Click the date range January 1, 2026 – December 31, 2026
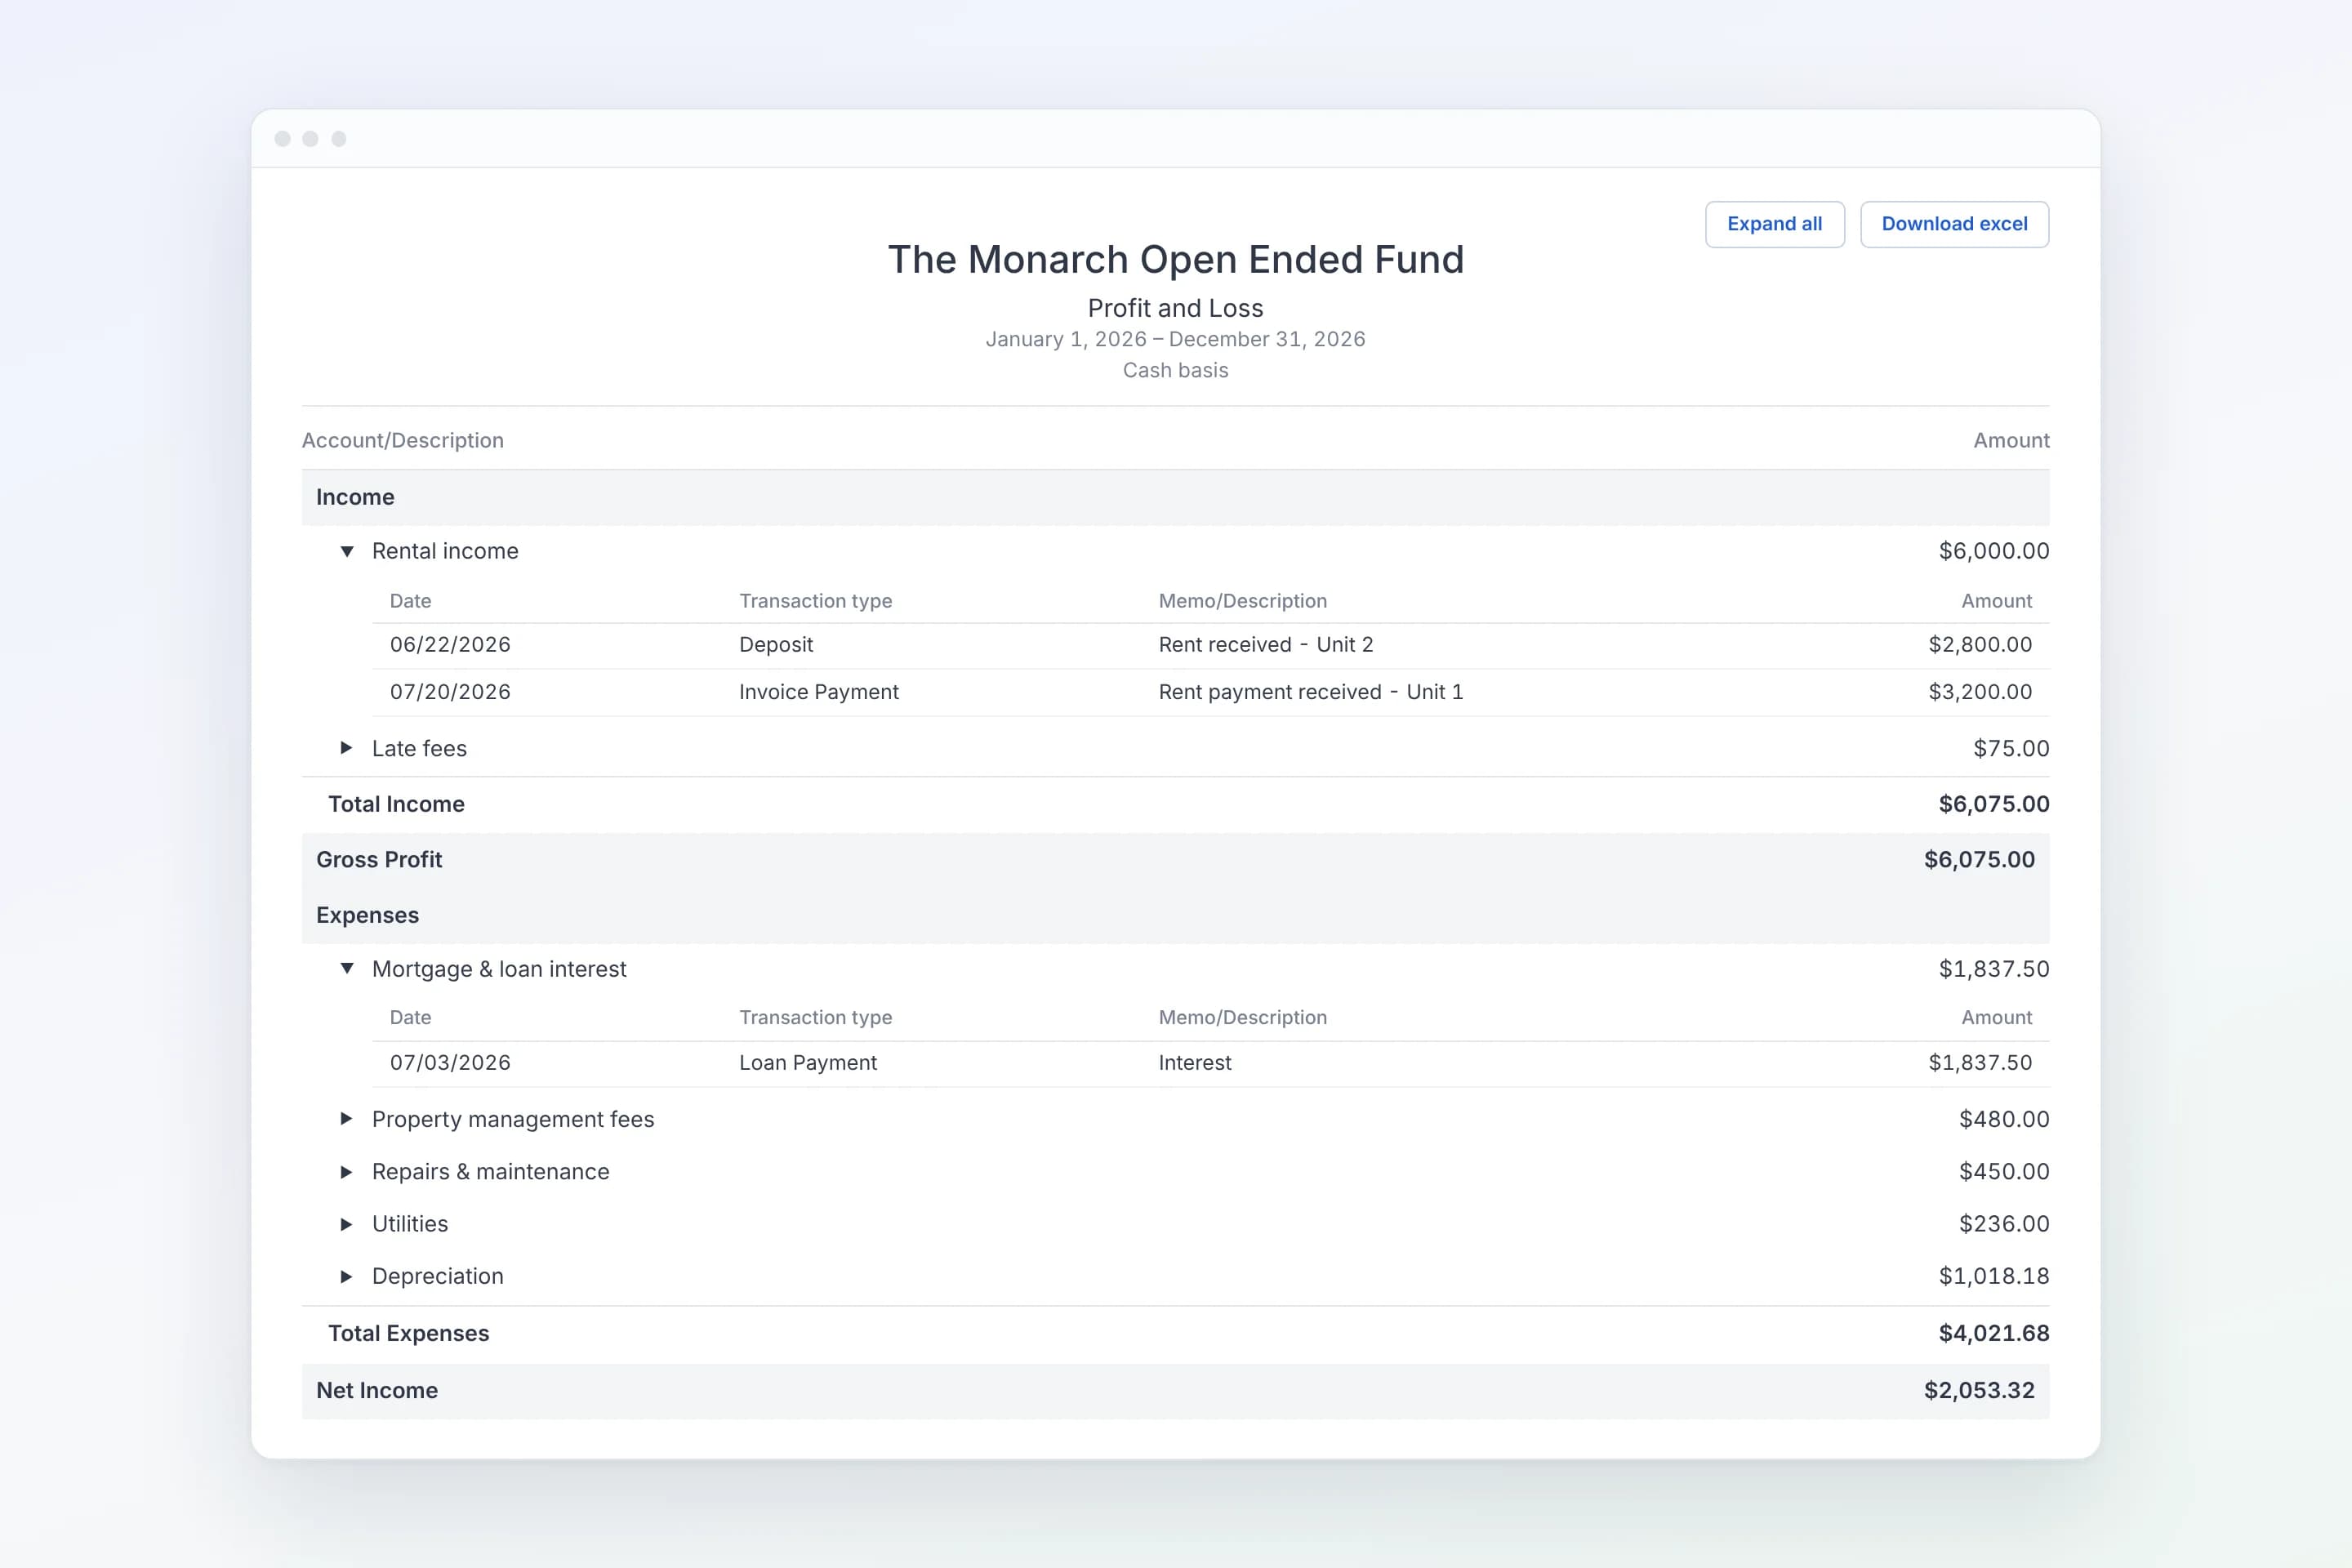2352x1568 pixels. [1176, 339]
